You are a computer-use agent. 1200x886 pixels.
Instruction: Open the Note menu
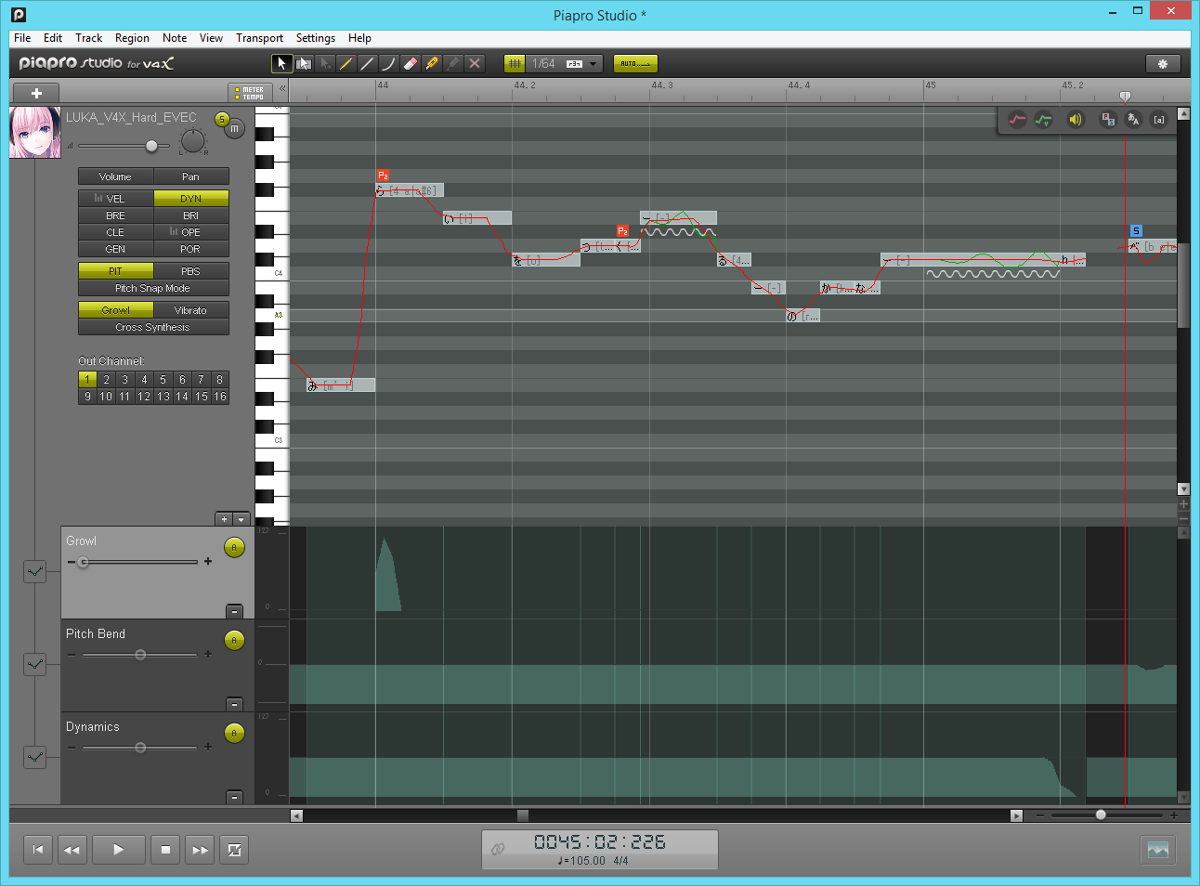[x=174, y=38]
